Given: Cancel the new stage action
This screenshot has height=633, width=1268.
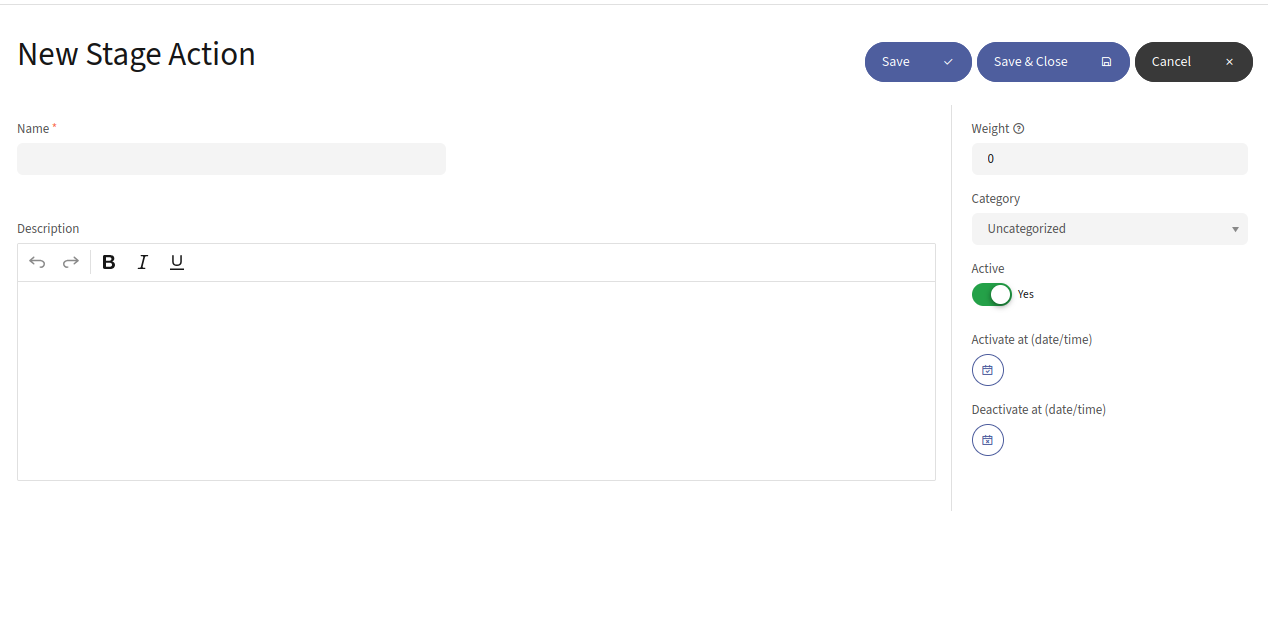Looking at the screenshot, I should [x=1194, y=62].
